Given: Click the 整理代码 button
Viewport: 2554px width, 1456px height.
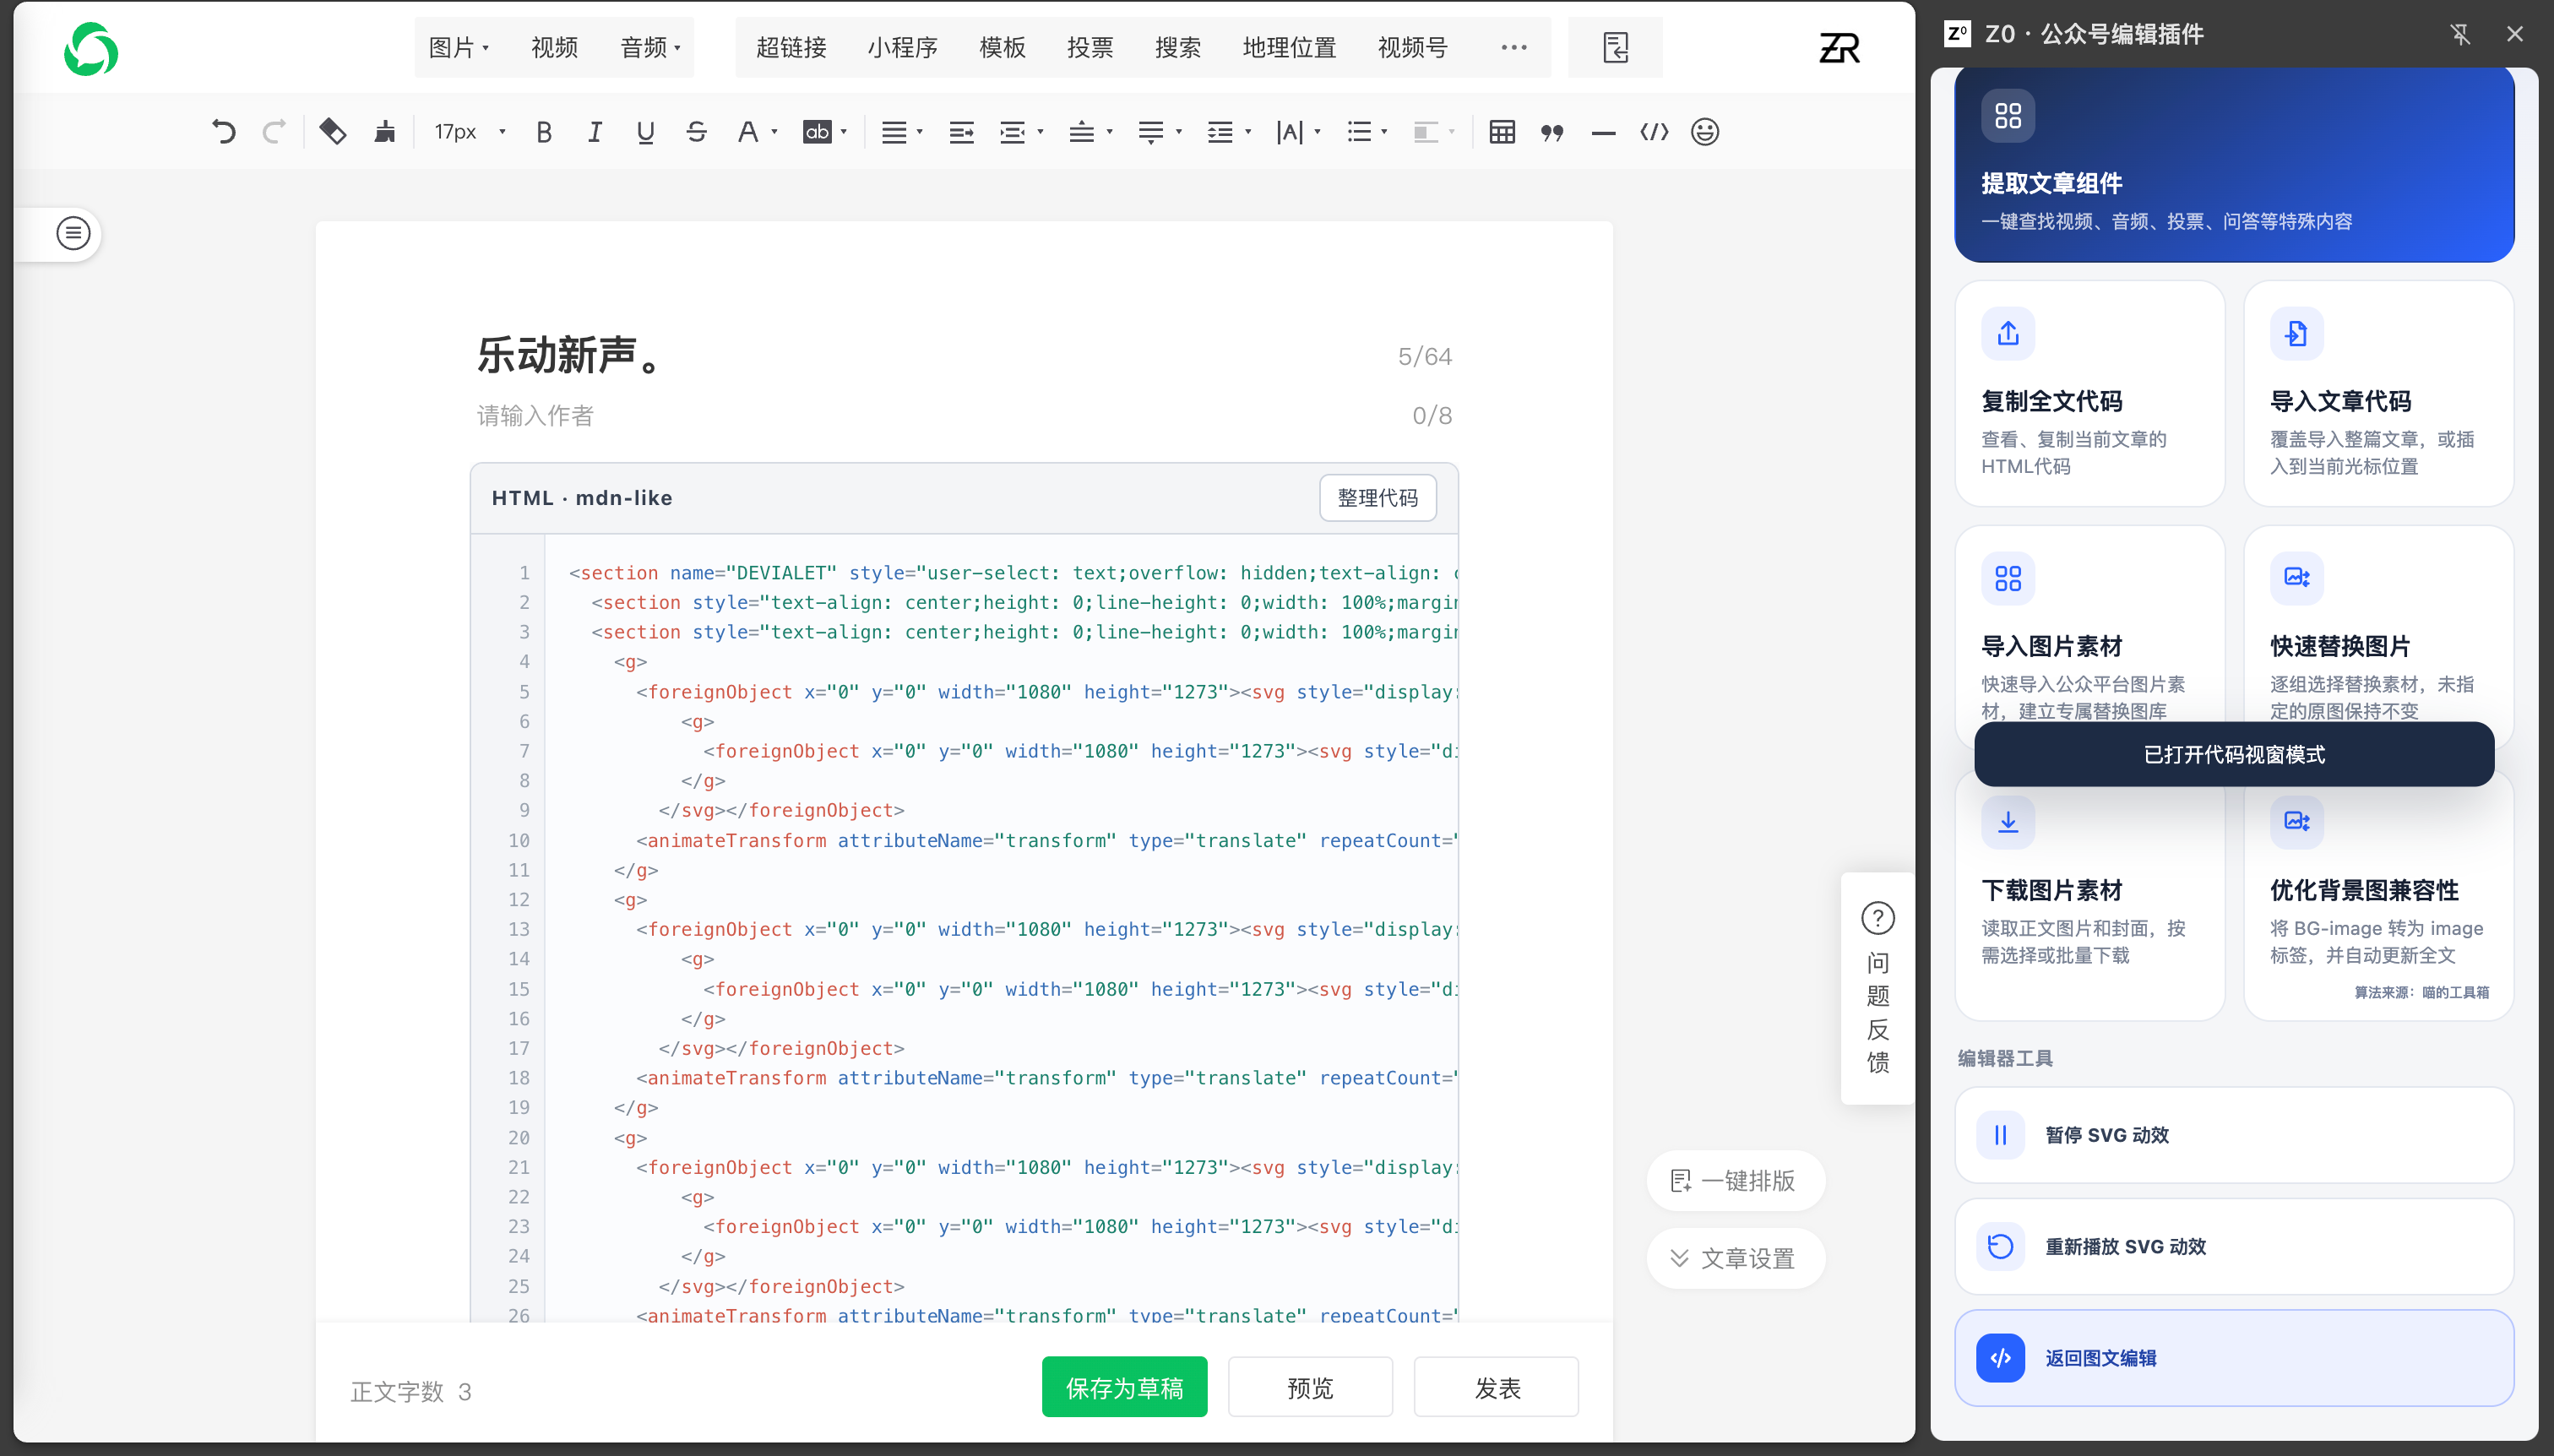Looking at the screenshot, I should pyautogui.click(x=1377, y=498).
